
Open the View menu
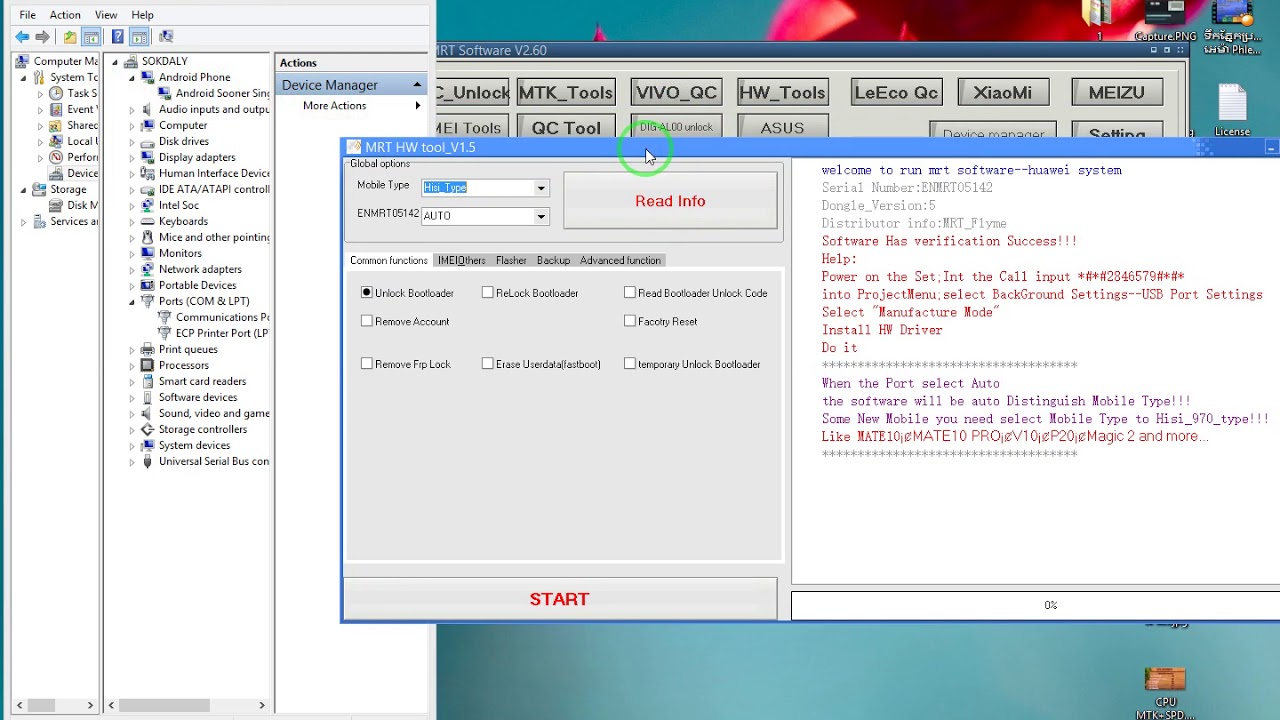pyautogui.click(x=106, y=15)
